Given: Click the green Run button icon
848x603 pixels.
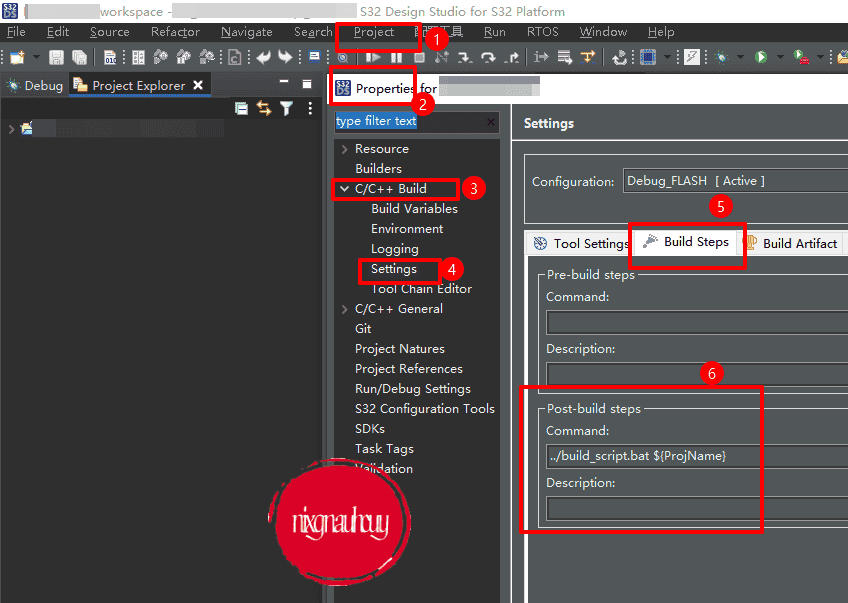Looking at the screenshot, I should click(761, 58).
